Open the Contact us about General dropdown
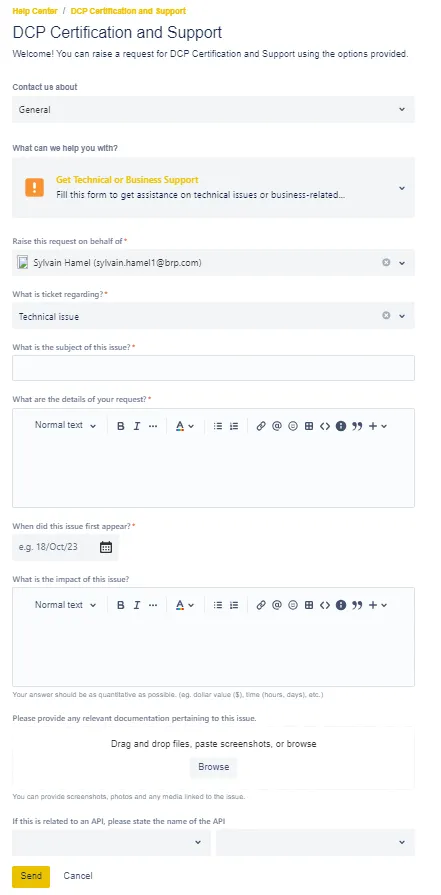The height and width of the screenshot is (895, 441). tap(213, 110)
